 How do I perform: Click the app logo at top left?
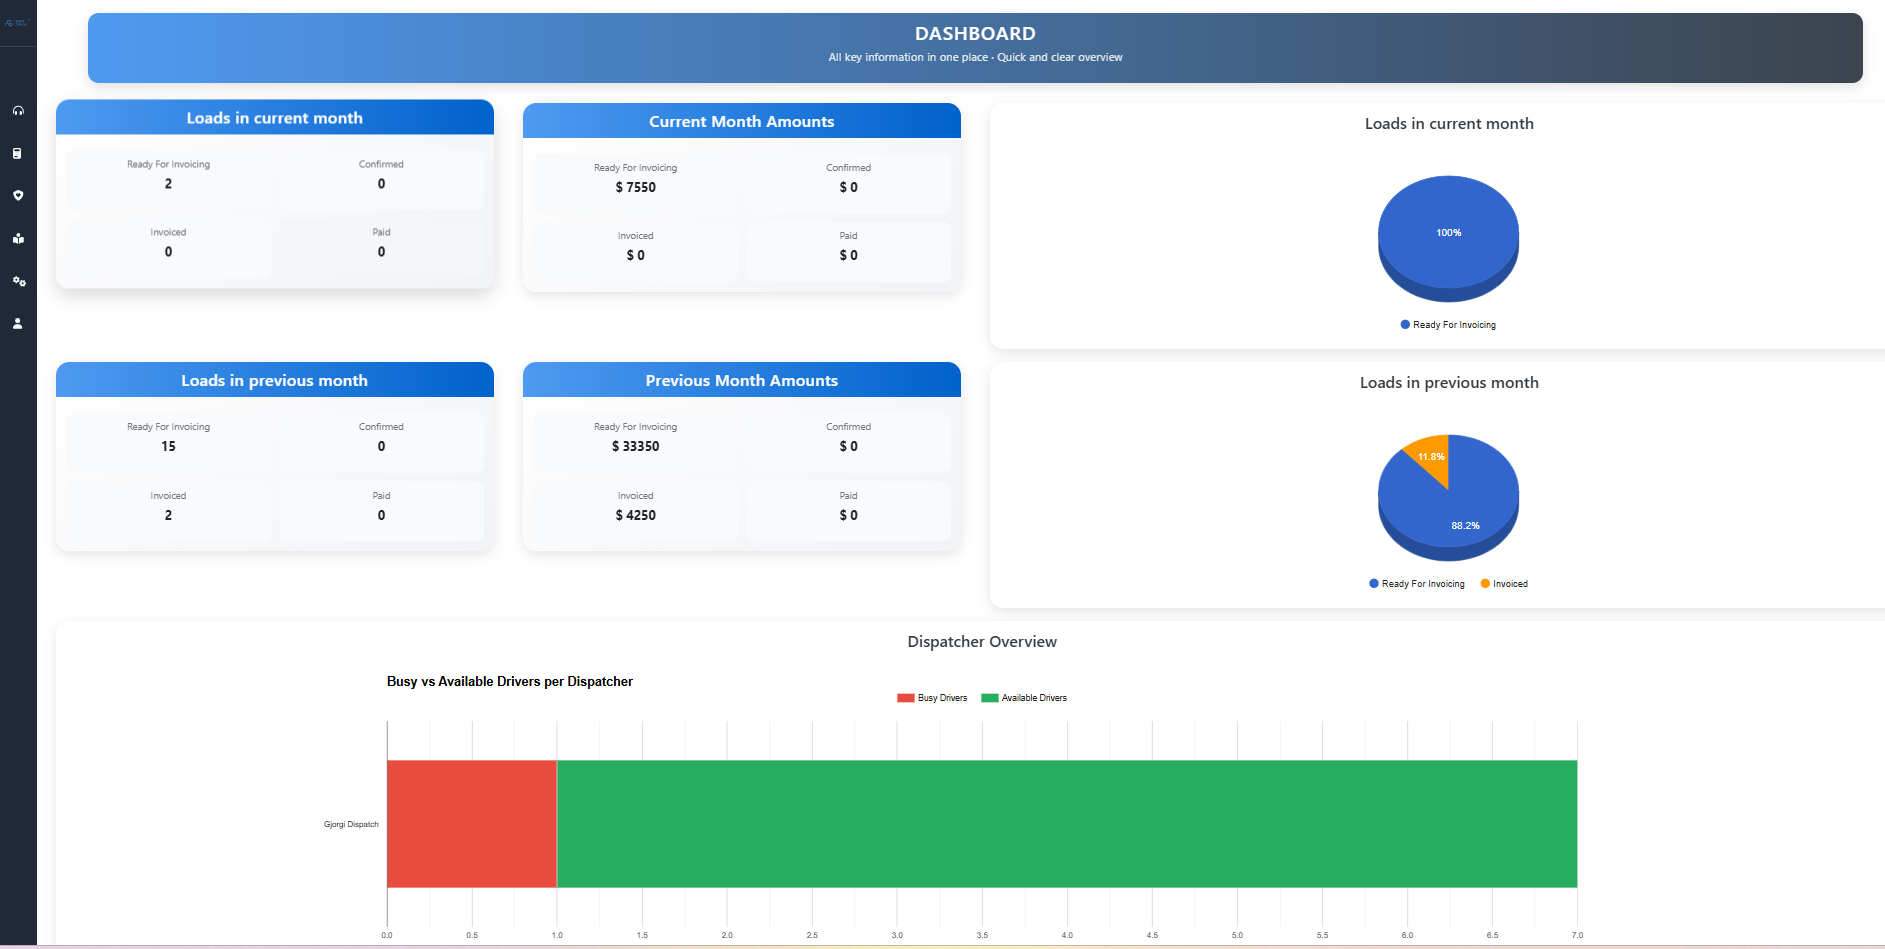tap(17, 23)
